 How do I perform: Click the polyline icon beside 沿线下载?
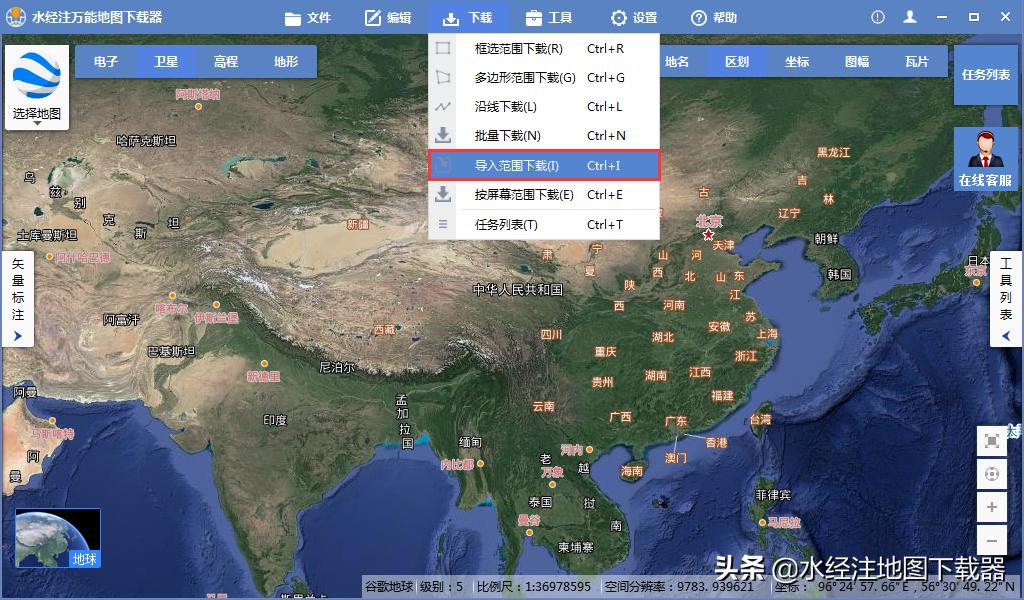pos(441,106)
